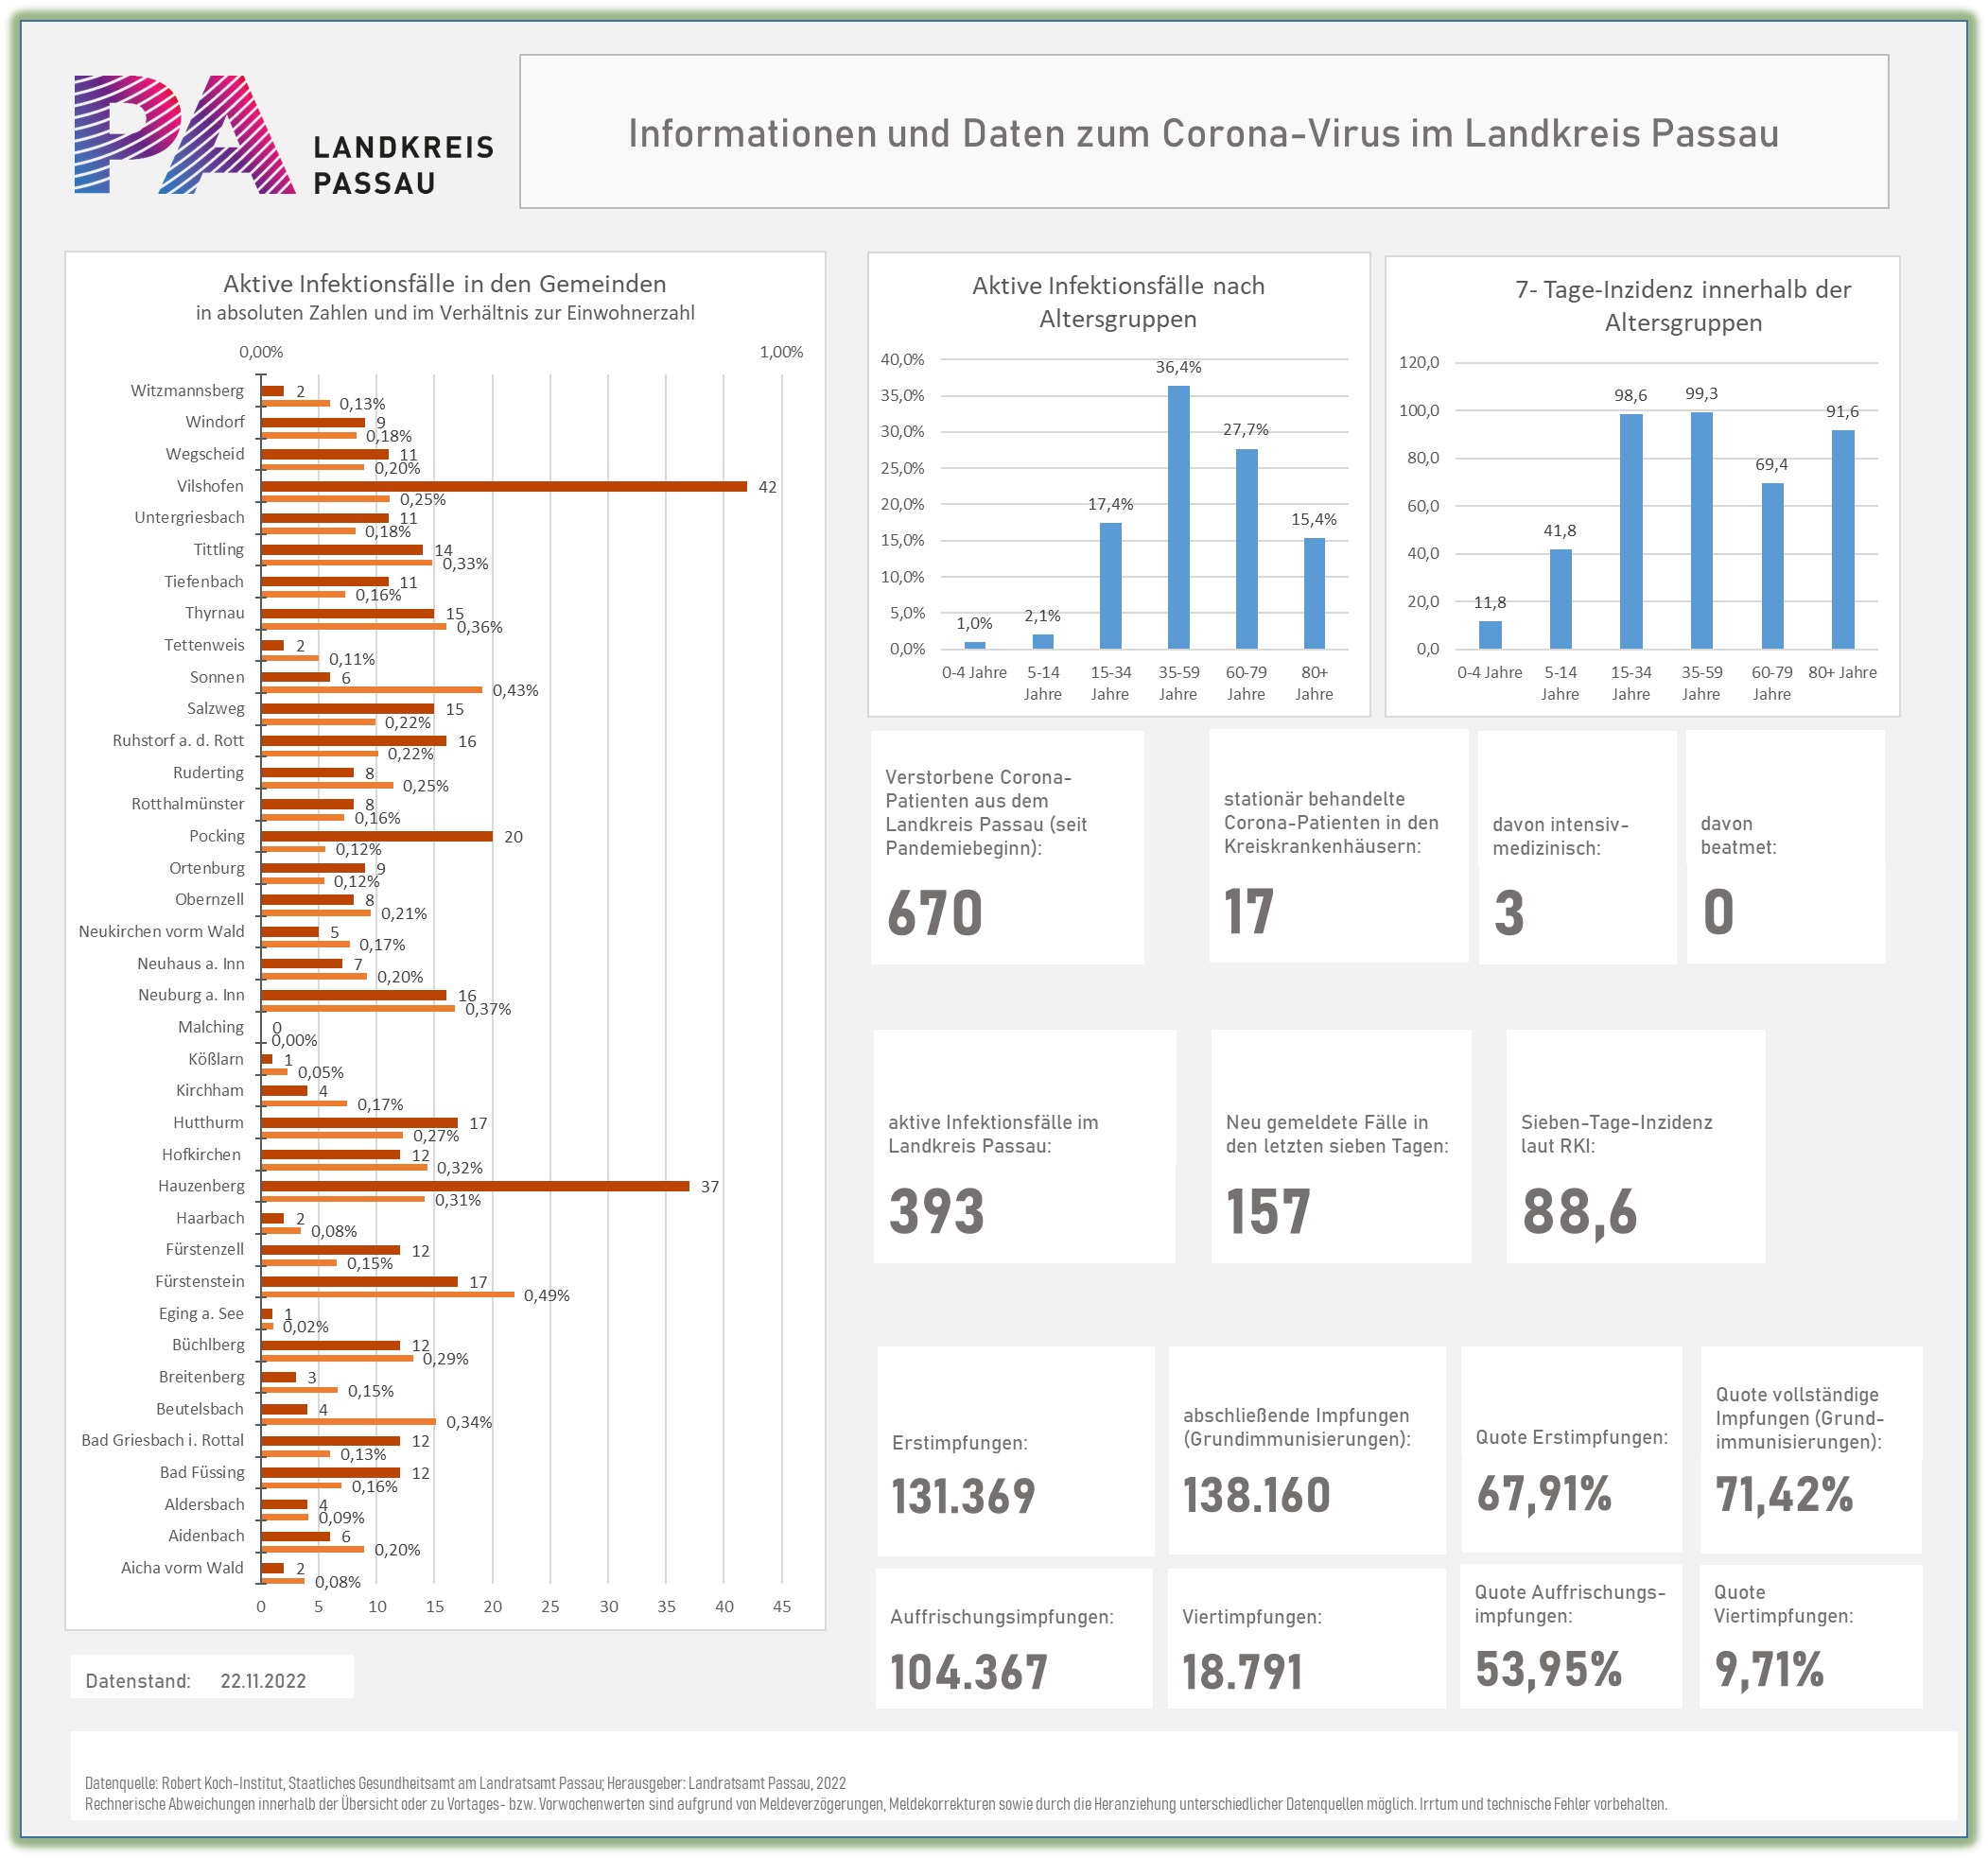Screen dimensions: 1988x1858
Task: Click the dashboard title 'Informationen und Daten zum Corona-Virus'
Action: (x=1203, y=133)
